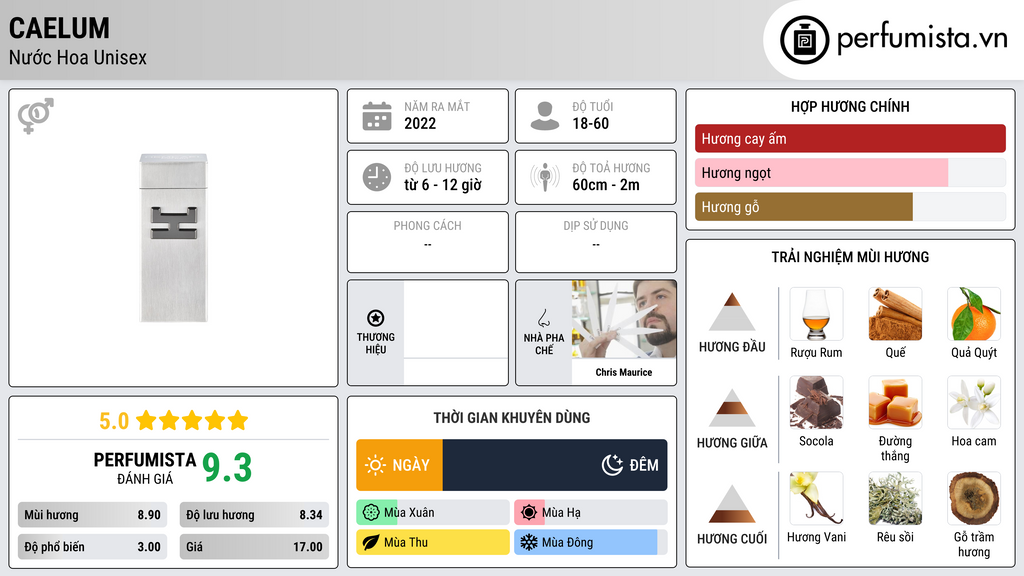This screenshot has width=1024, height=576.
Task: Click the Hương cuối pyramid icon
Action: click(731, 504)
